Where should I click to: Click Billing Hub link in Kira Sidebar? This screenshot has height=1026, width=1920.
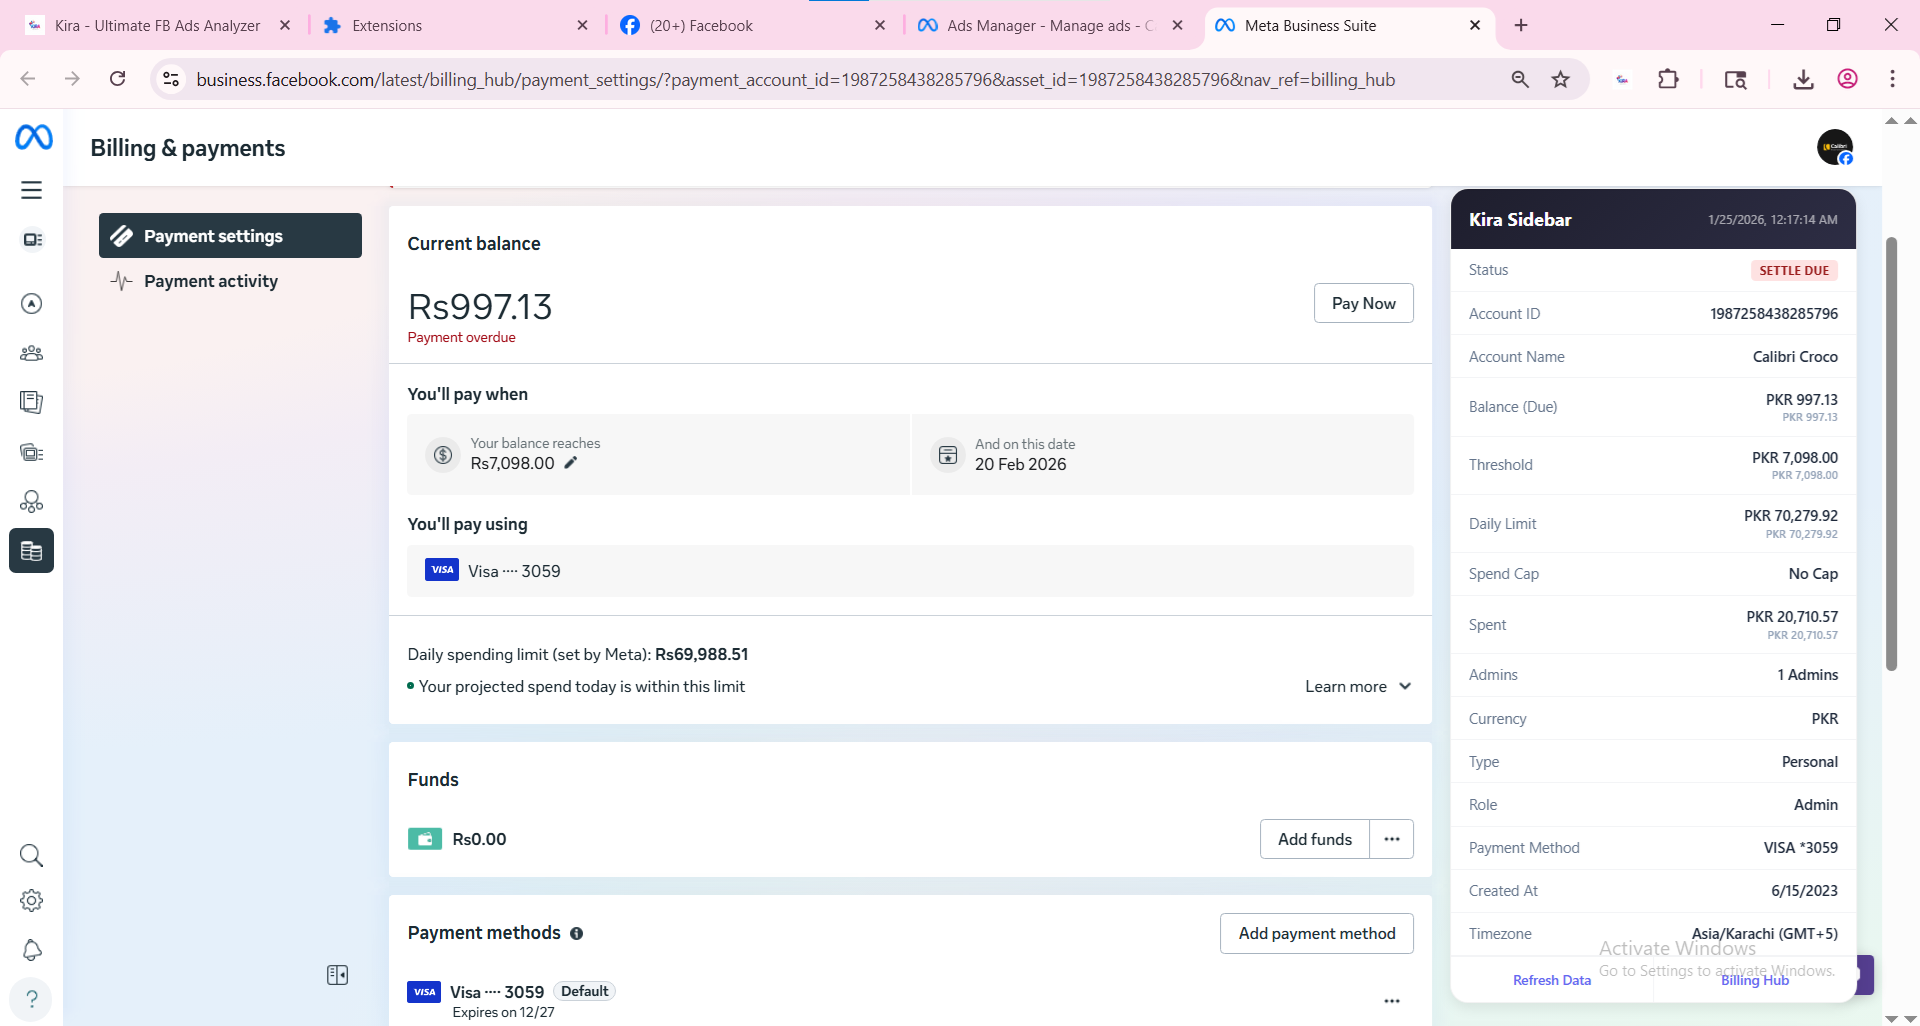point(1754,980)
